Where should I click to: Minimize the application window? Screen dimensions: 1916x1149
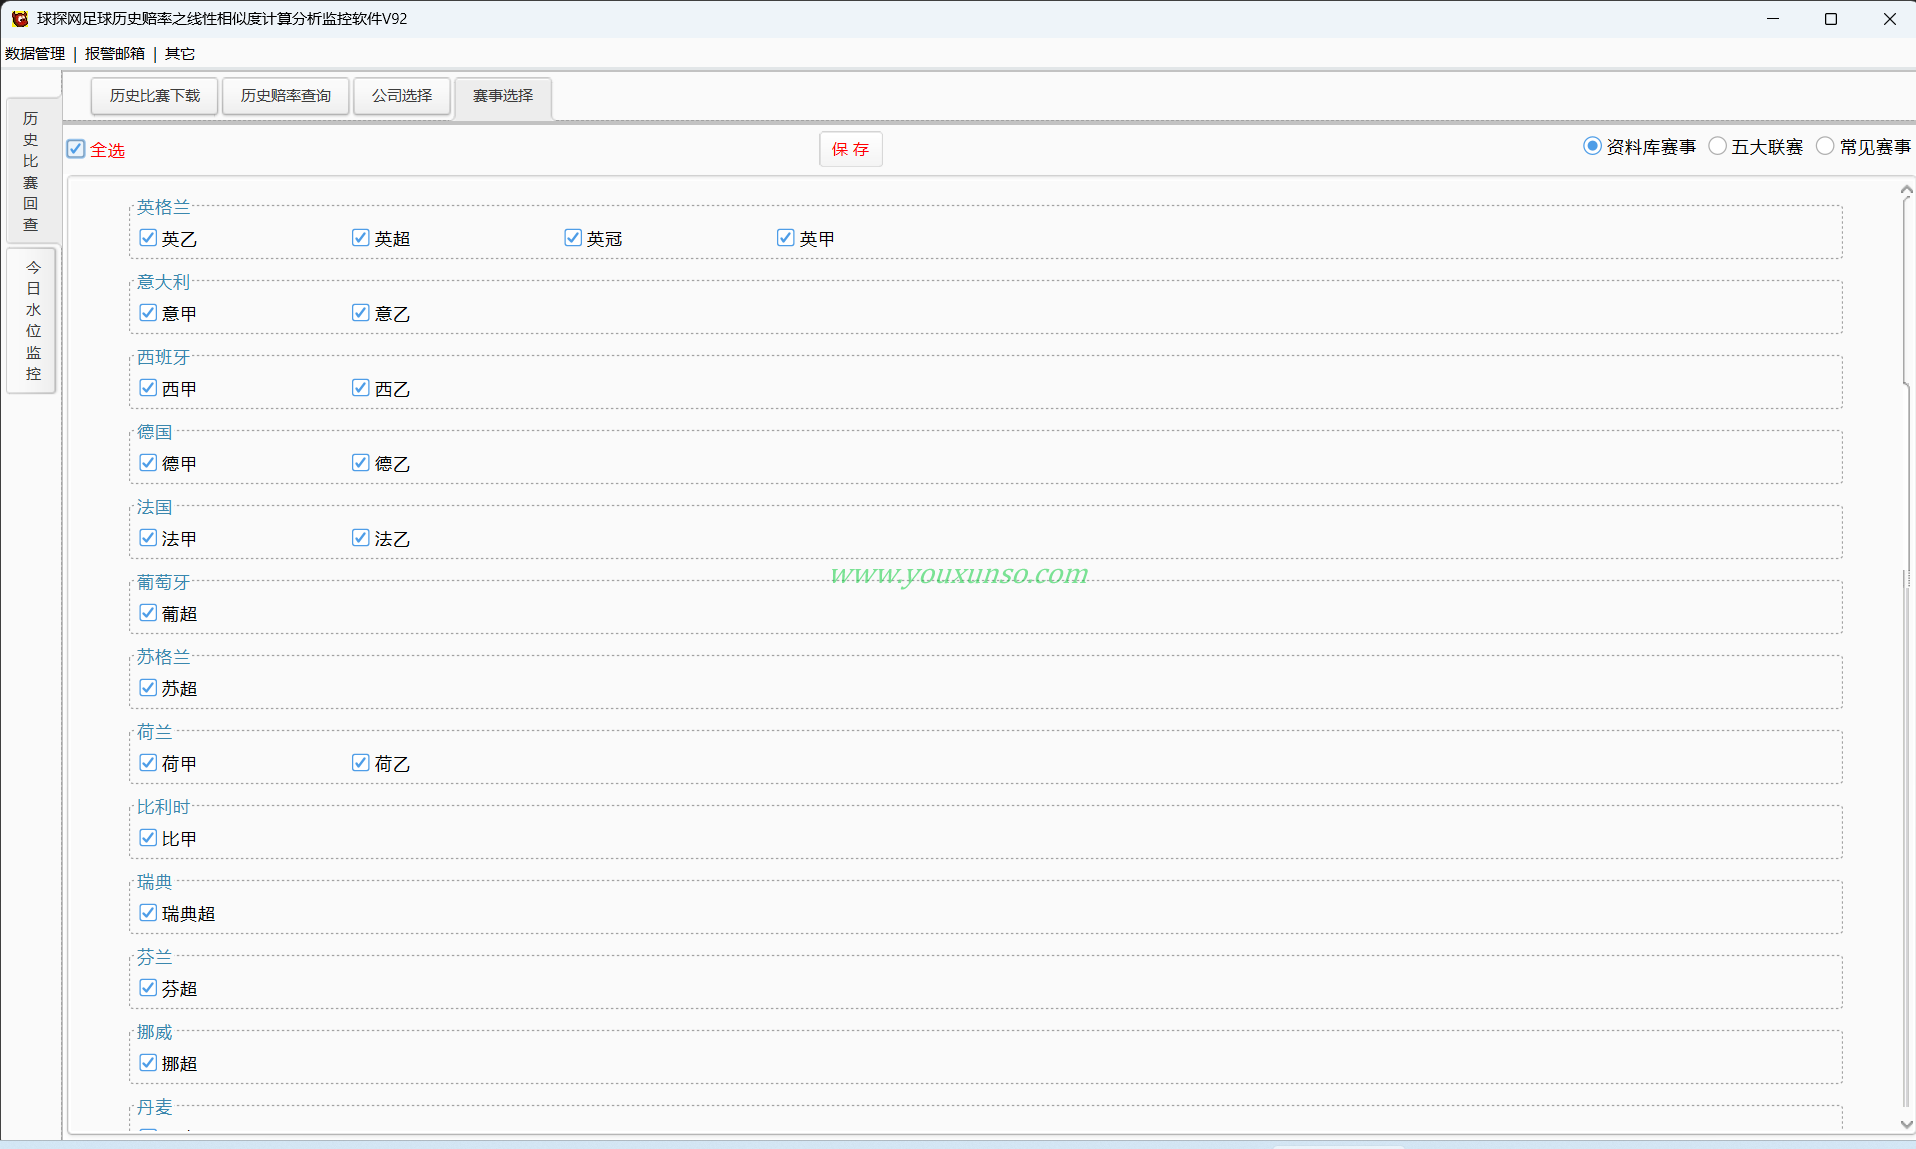[x=1773, y=19]
